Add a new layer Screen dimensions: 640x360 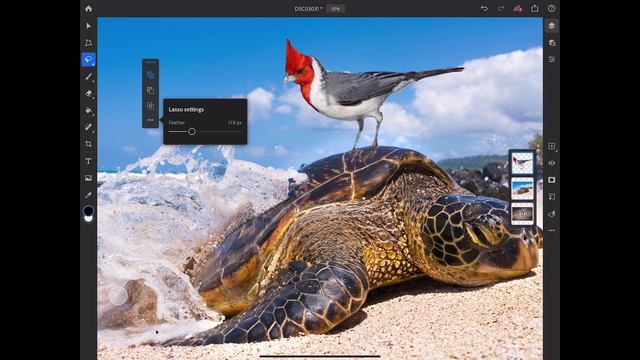[x=552, y=146]
